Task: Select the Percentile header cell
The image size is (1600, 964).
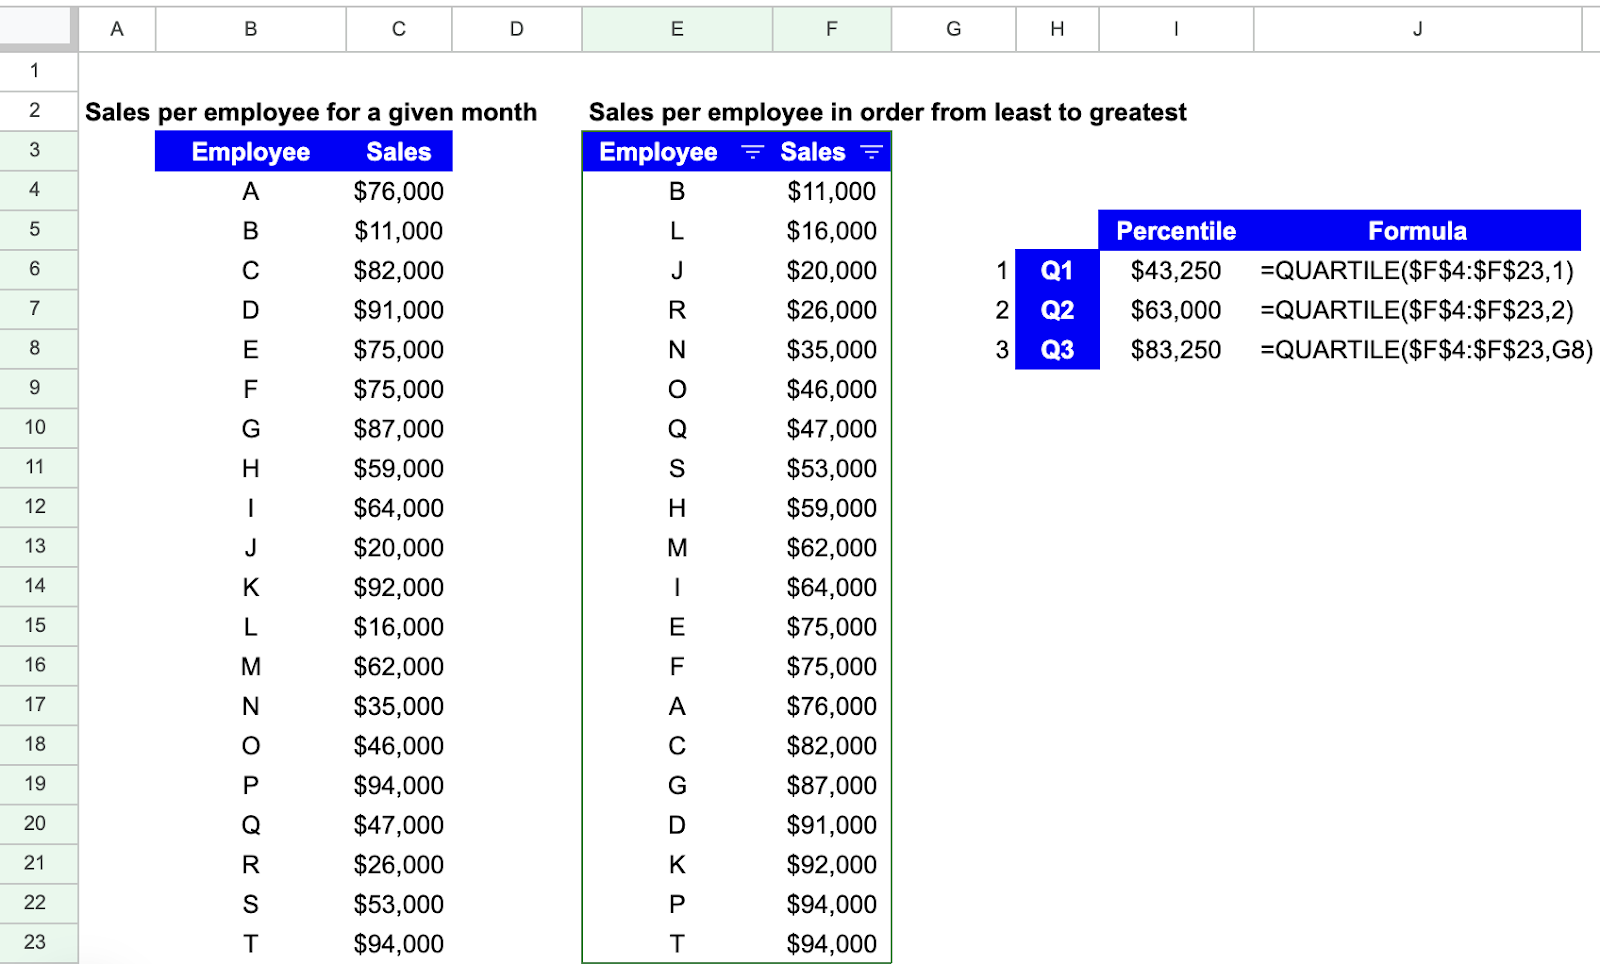Action: coord(1176,231)
